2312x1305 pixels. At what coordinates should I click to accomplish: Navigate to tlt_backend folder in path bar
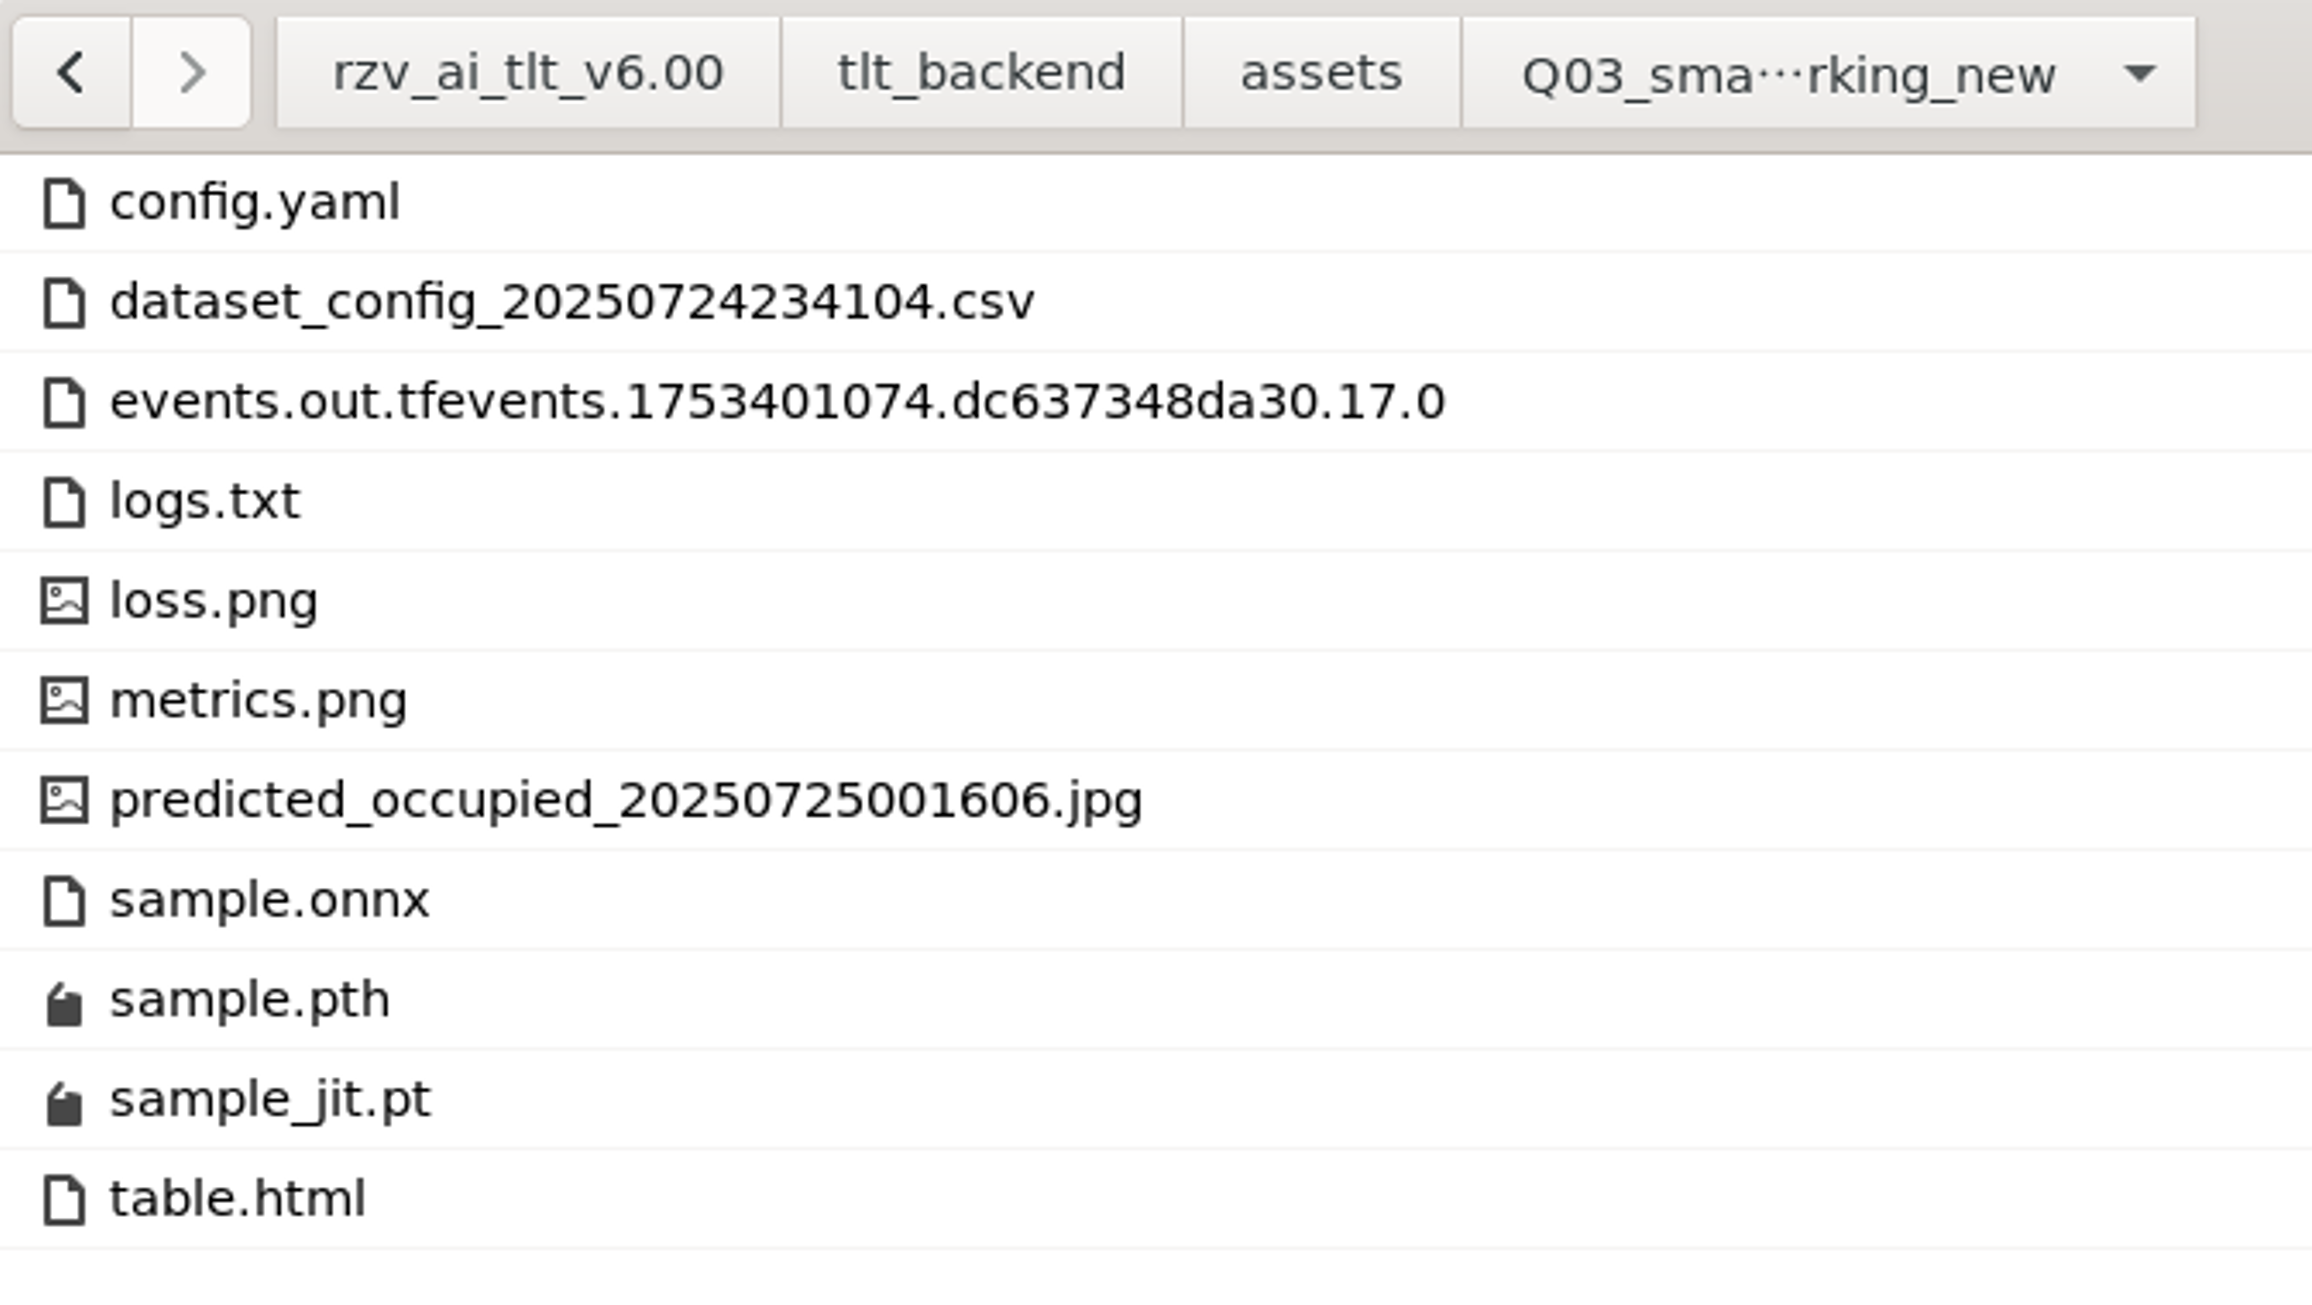point(981,73)
